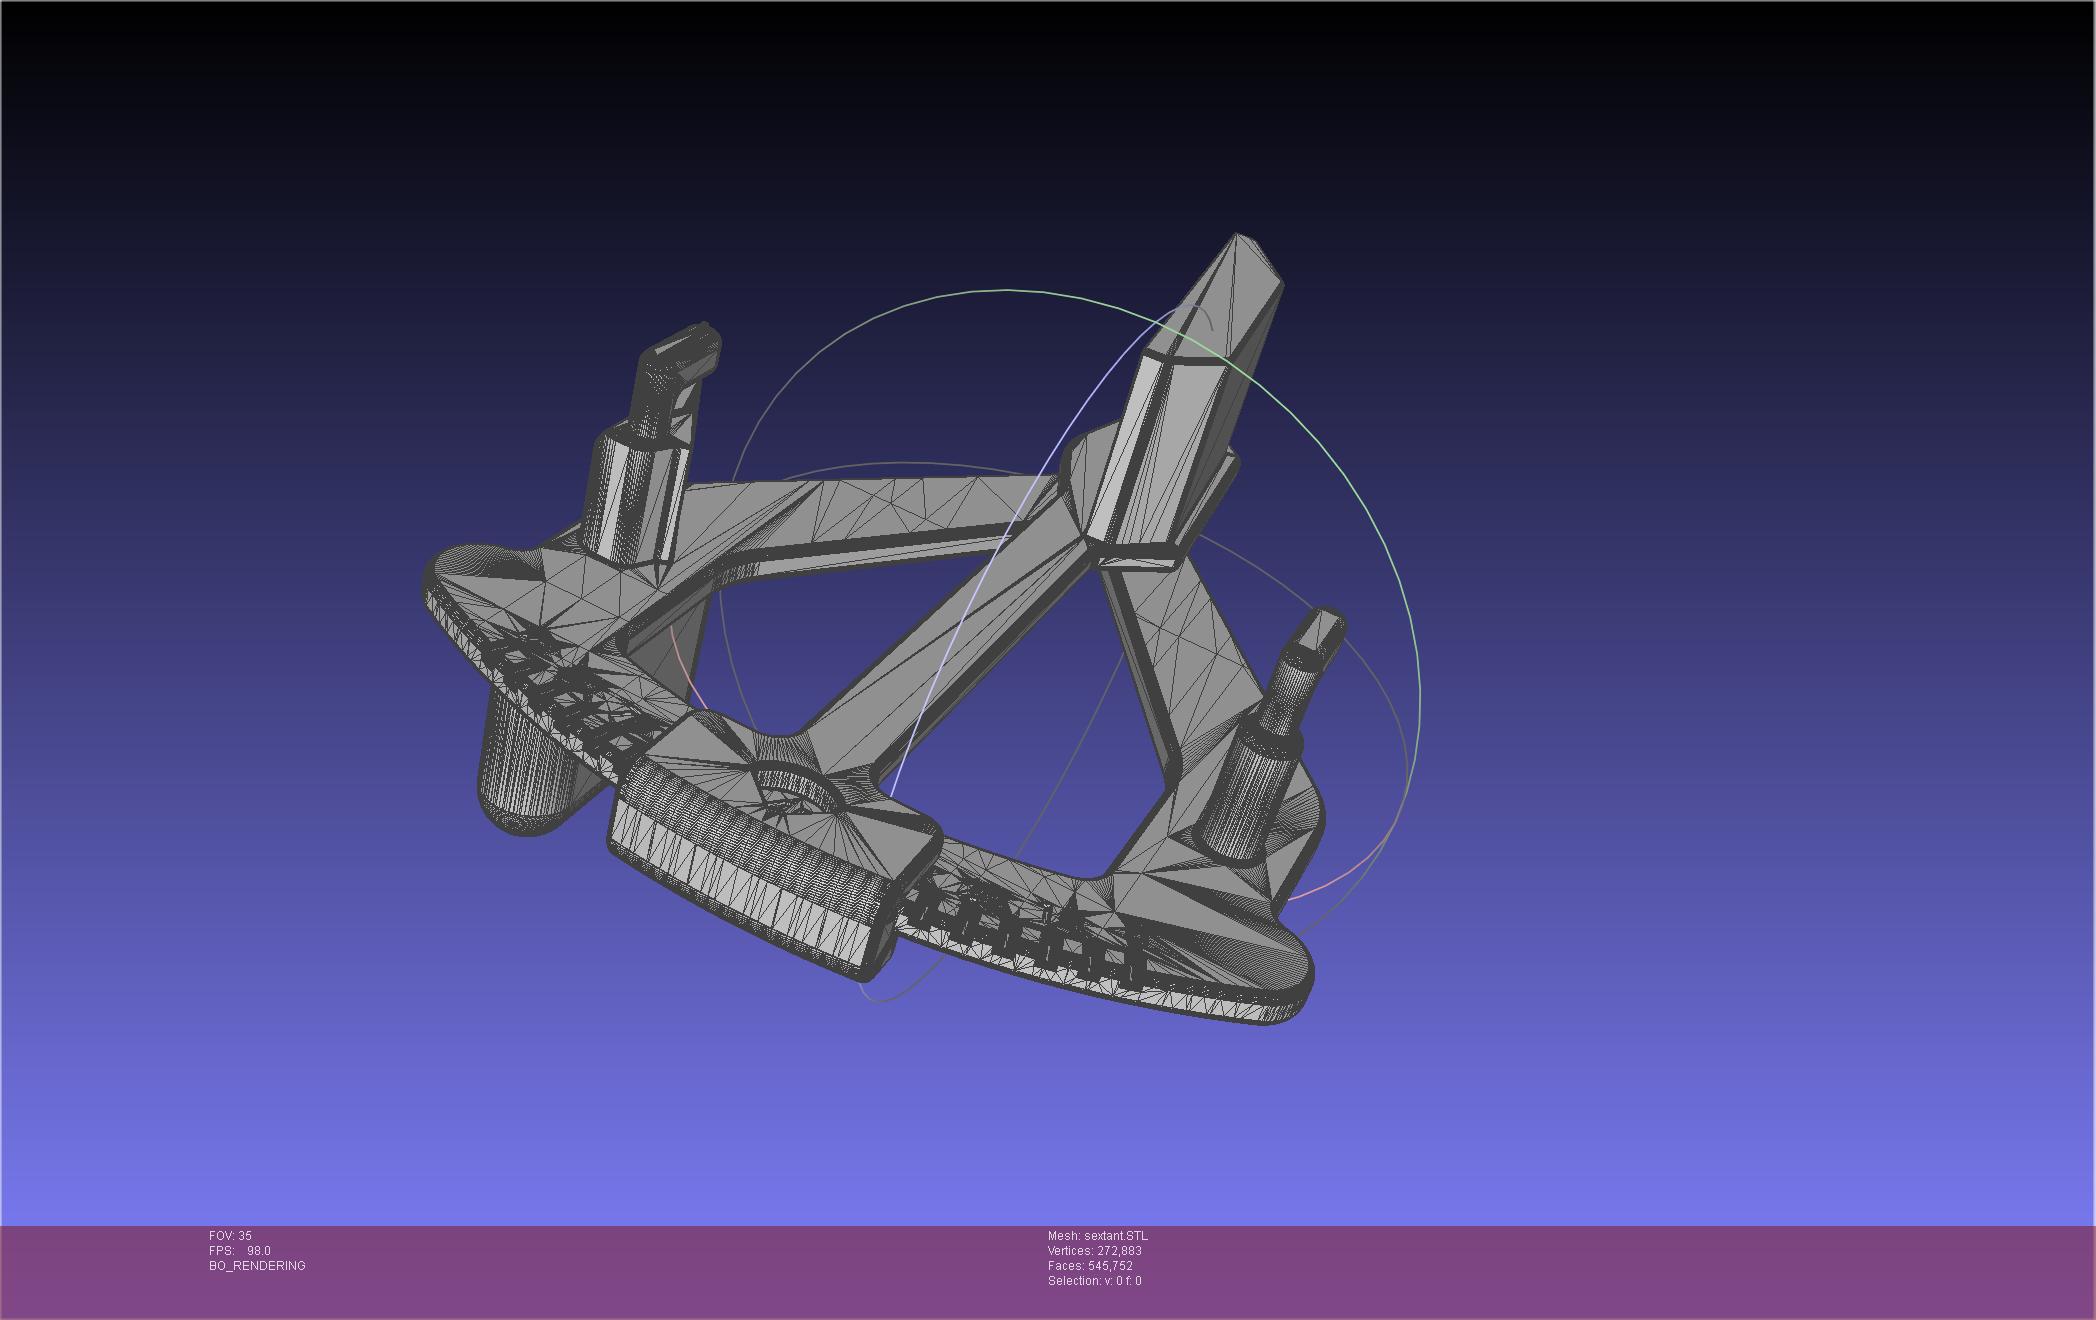Click the Mesh: sextant.STL label
2096x1320 pixels.
point(1097,1236)
